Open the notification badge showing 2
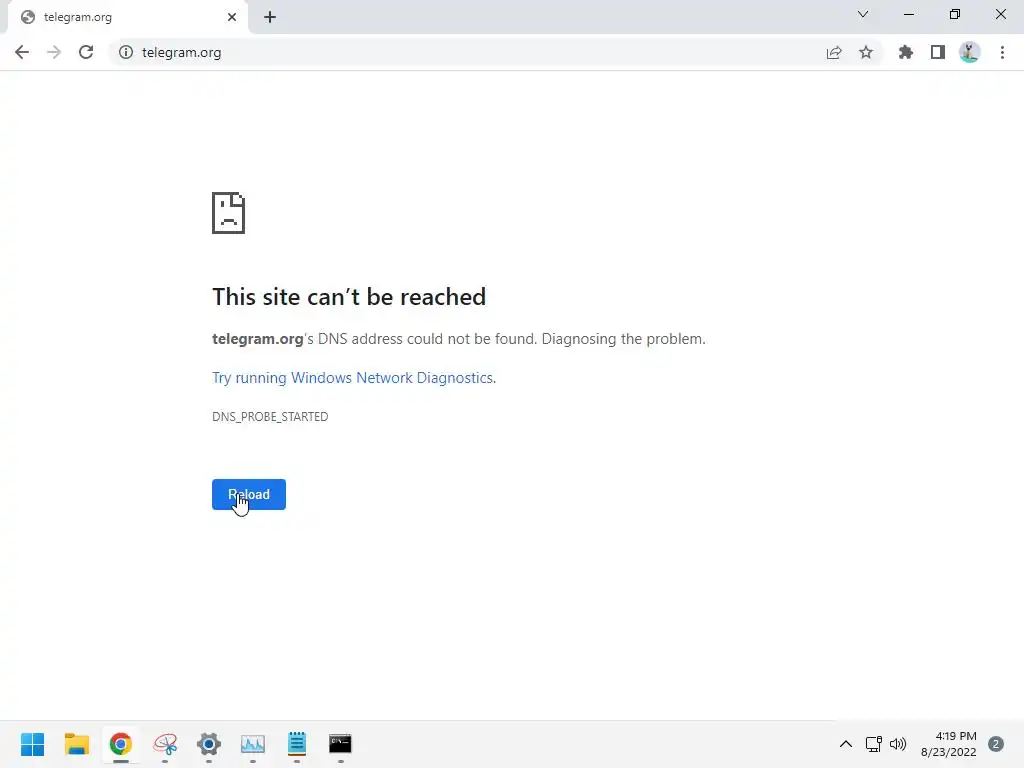Viewport: 1024px width, 768px height. [996, 744]
